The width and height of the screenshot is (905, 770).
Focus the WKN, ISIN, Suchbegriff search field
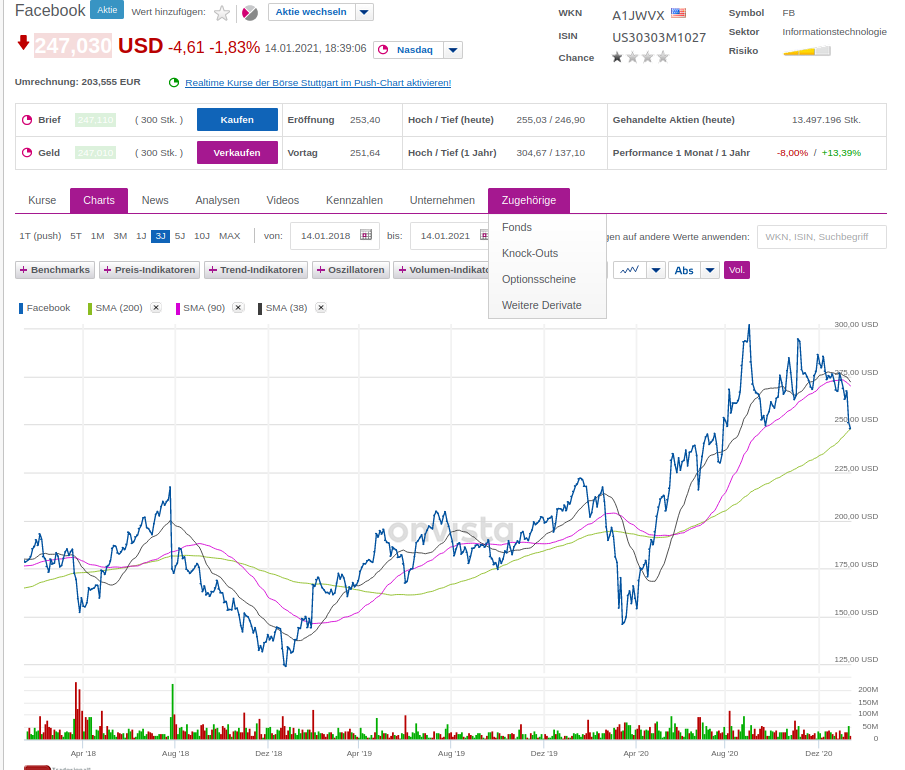click(821, 237)
